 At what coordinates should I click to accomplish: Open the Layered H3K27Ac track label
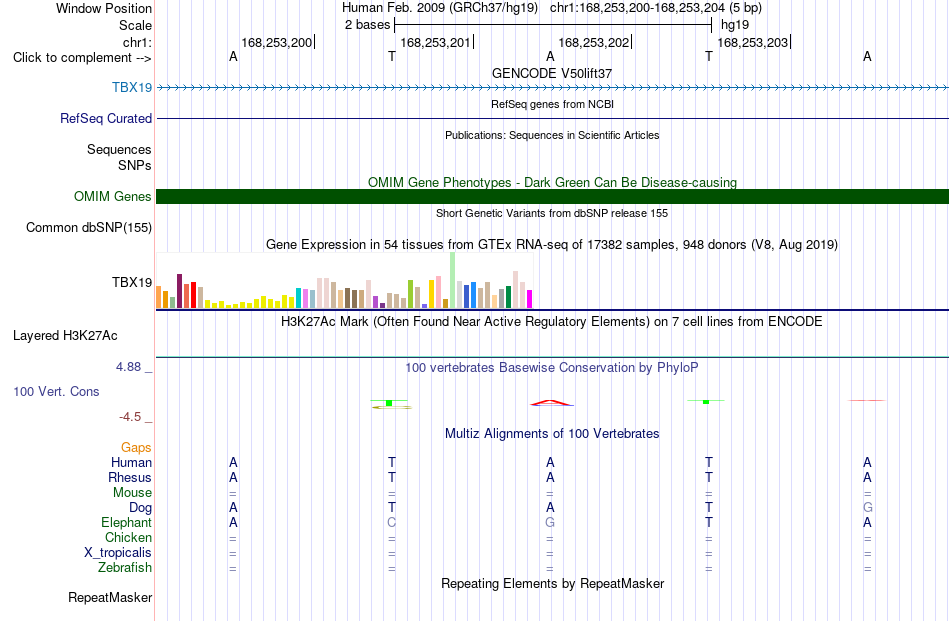[x=65, y=336]
